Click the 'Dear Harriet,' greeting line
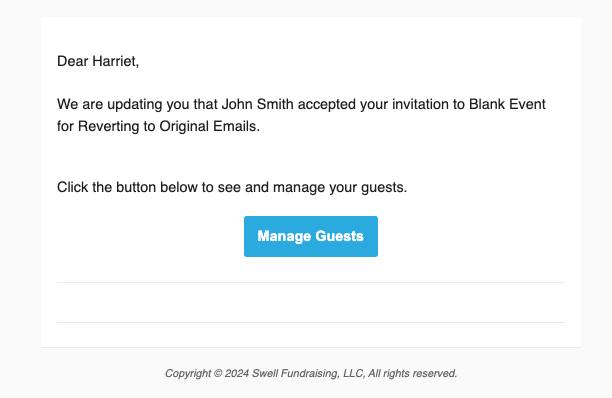This screenshot has height=398, width=612. click(98, 61)
